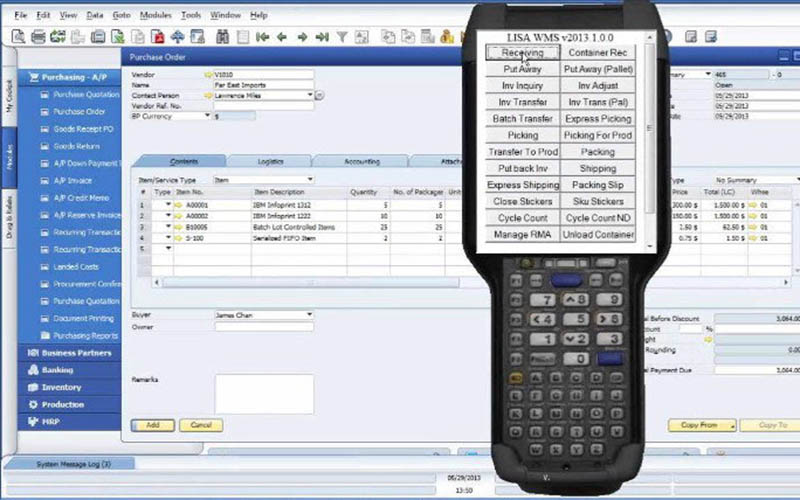Tap Container Rec on the handheld
This screenshot has height=500, width=800.
point(598,53)
